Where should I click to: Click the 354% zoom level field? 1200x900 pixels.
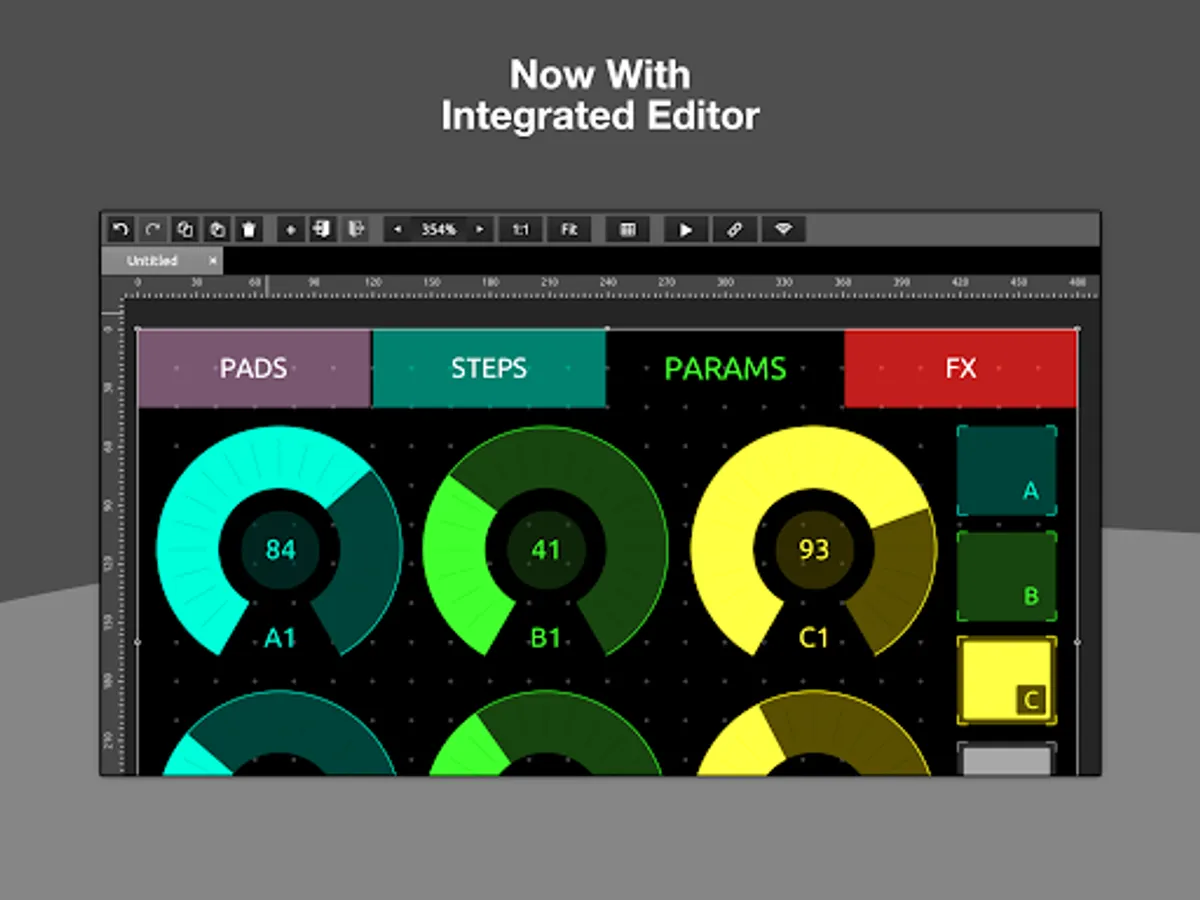tap(439, 229)
